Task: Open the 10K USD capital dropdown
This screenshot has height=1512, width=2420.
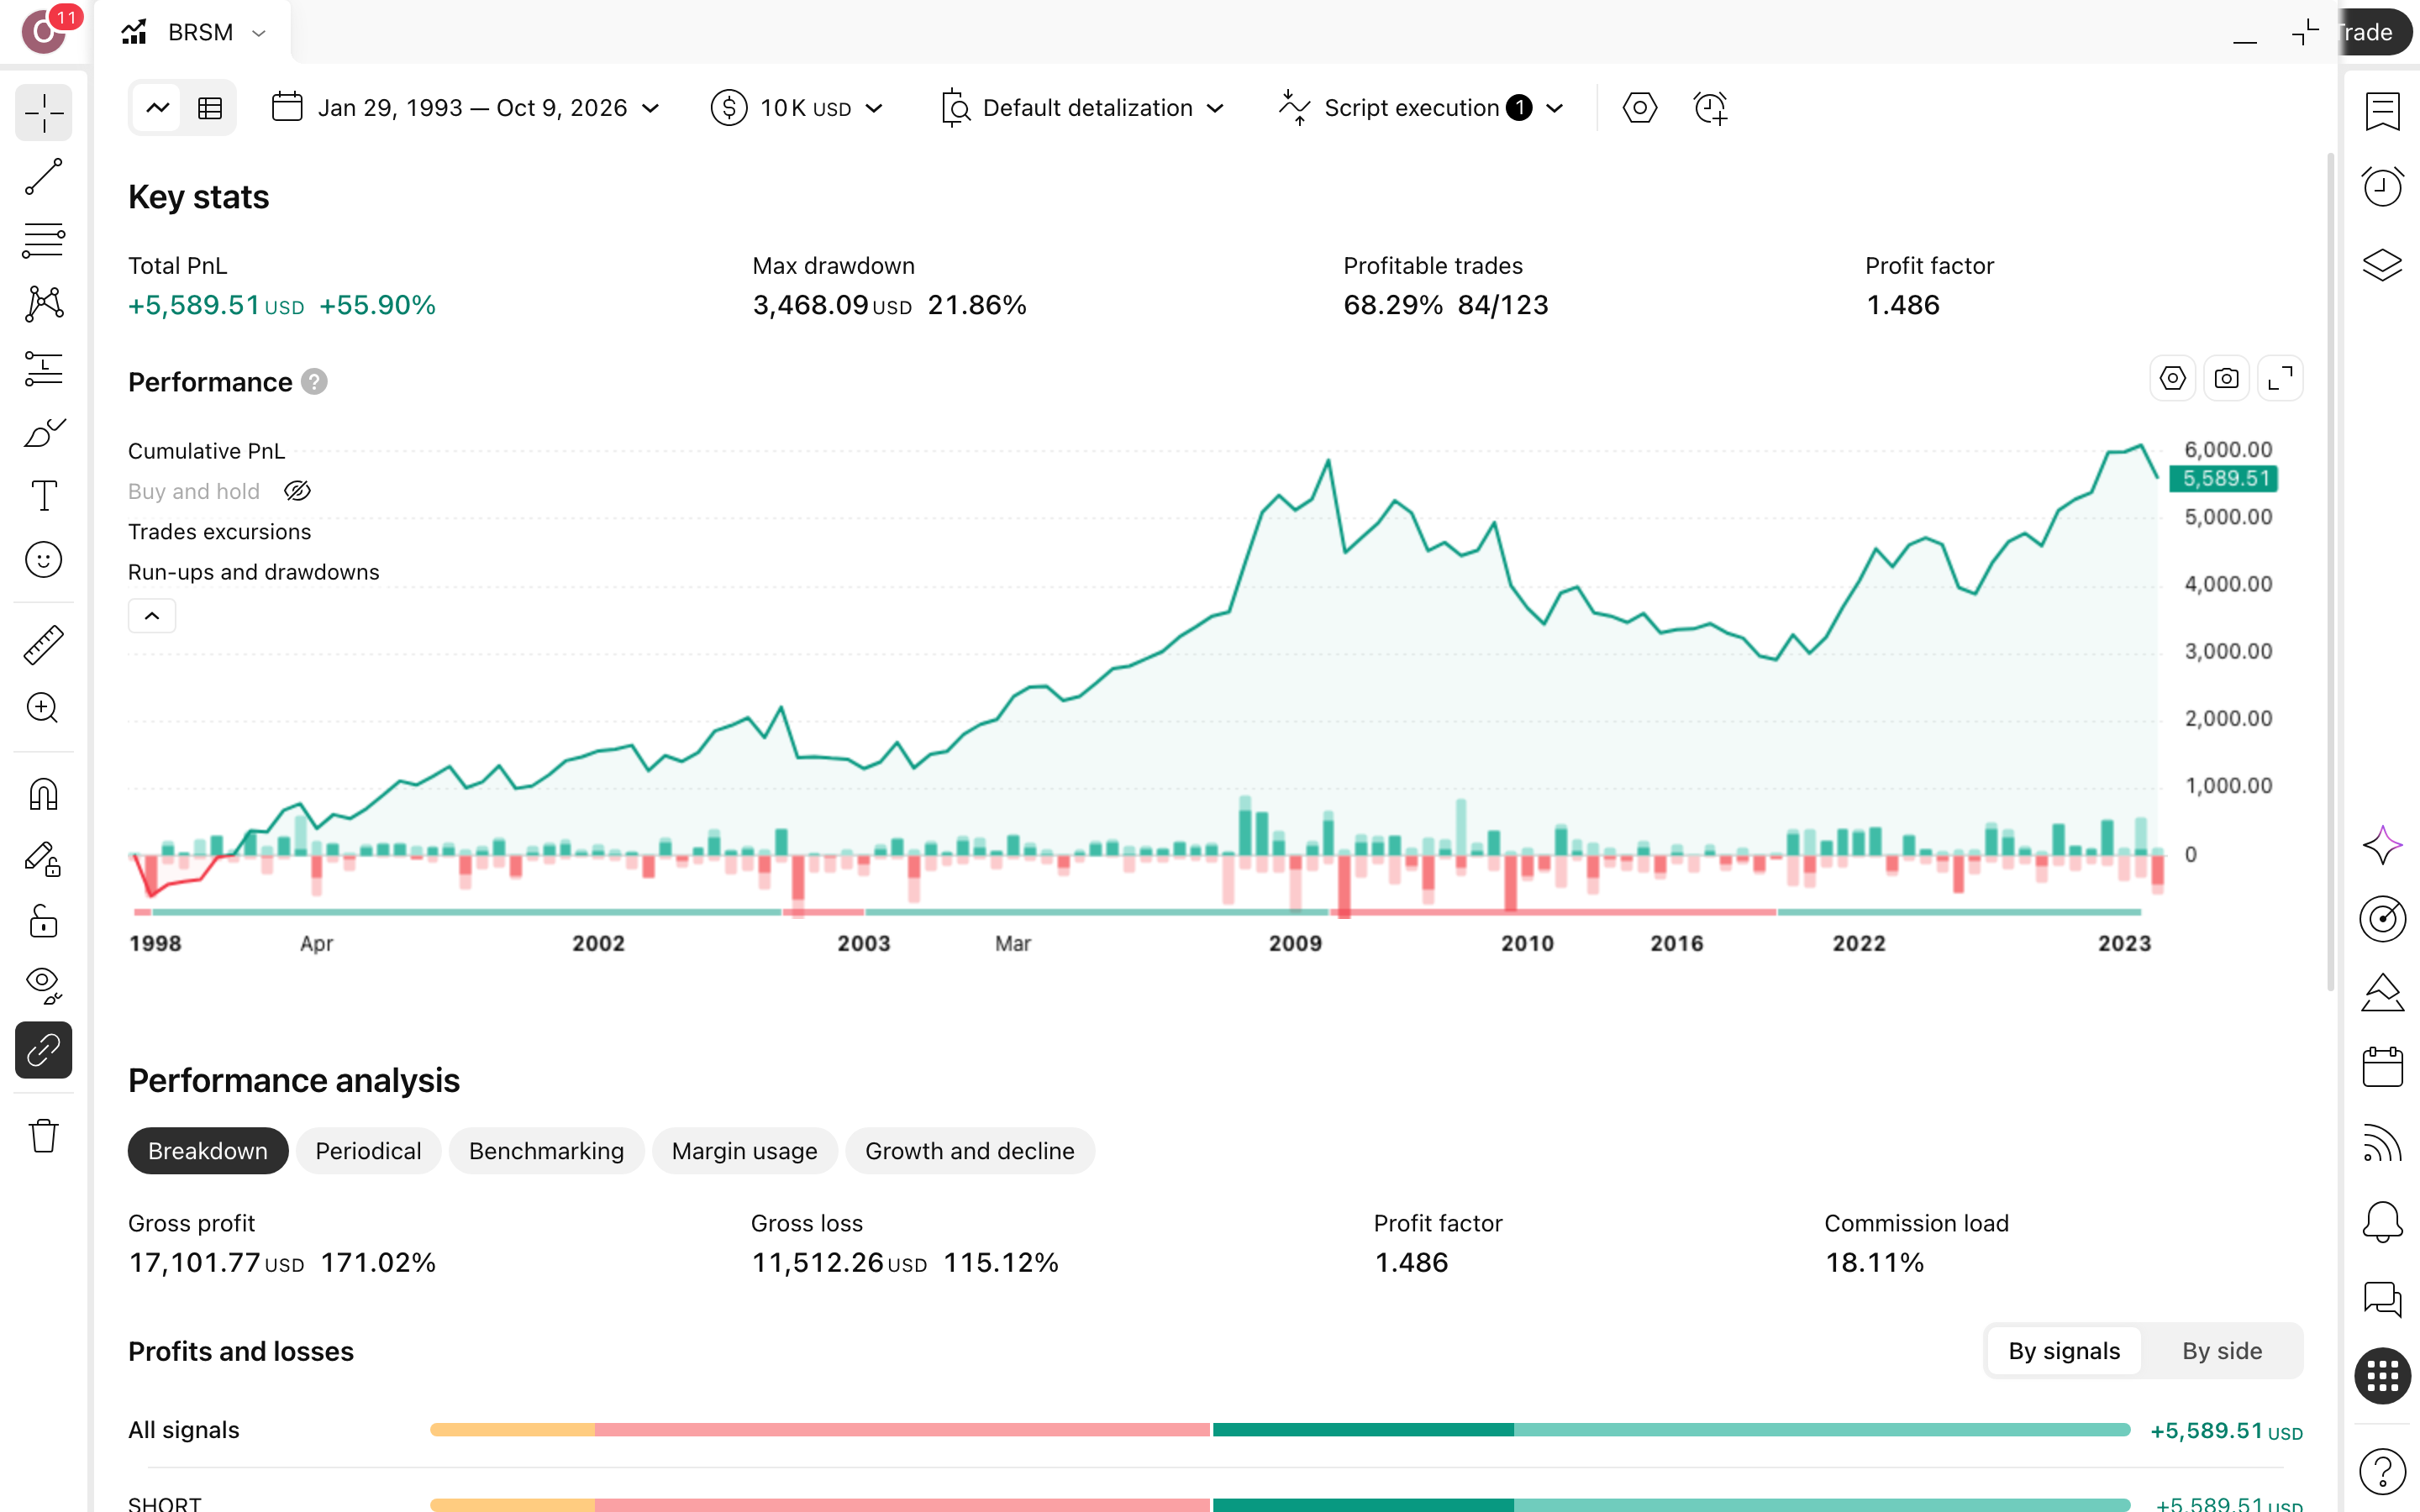Action: tap(797, 108)
